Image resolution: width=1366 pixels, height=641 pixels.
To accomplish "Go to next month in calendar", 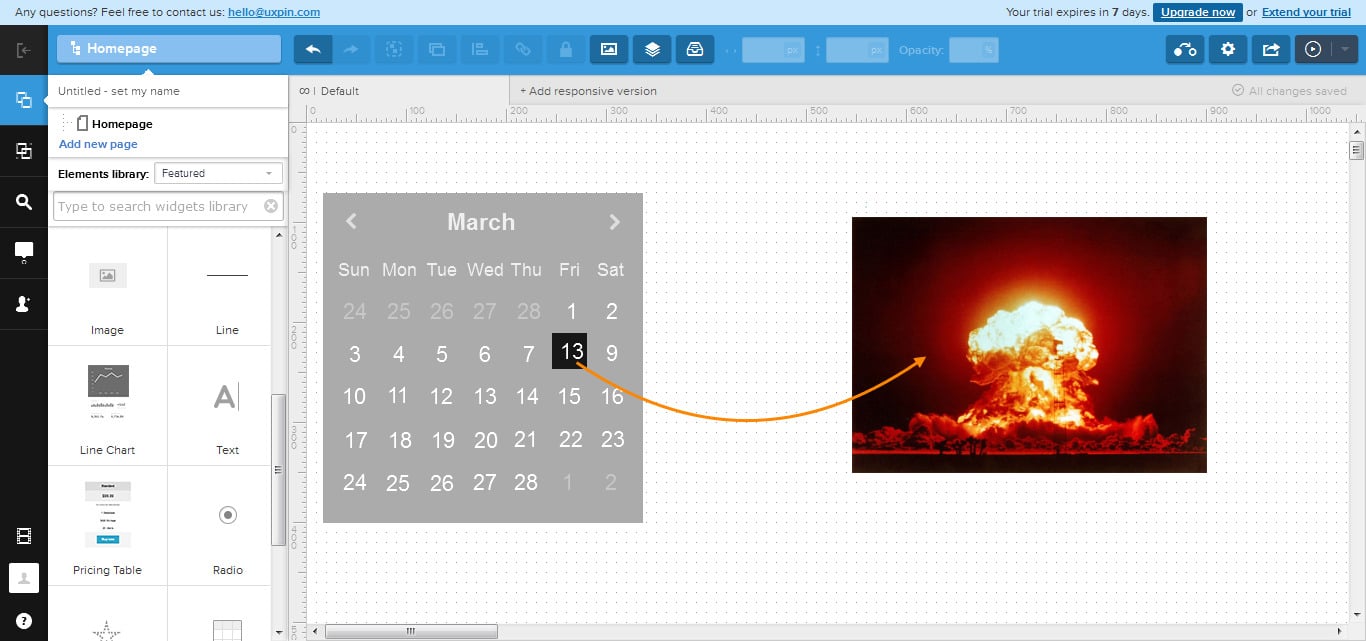I will tap(614, 222).
